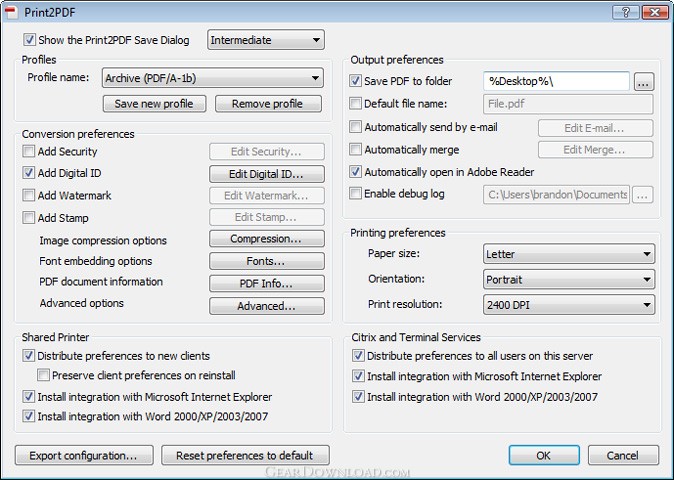Enable debug log checkbox
Image resolution: width=674 pixels, height=480 pixels.
355,193
